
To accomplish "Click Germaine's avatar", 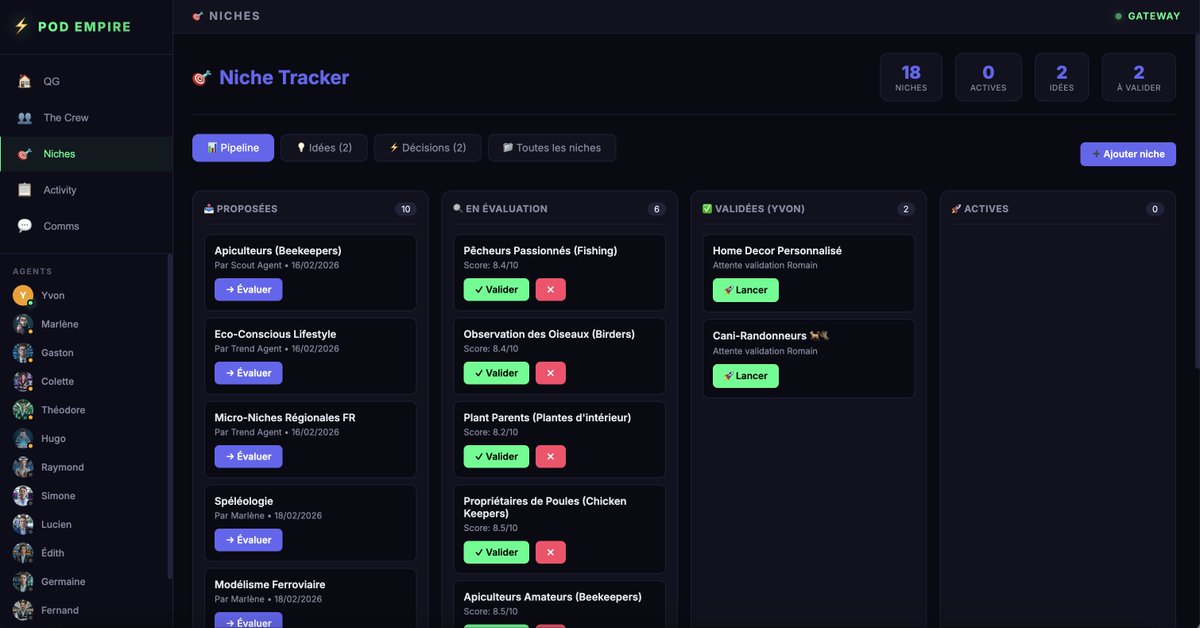I will pos(23,582).
